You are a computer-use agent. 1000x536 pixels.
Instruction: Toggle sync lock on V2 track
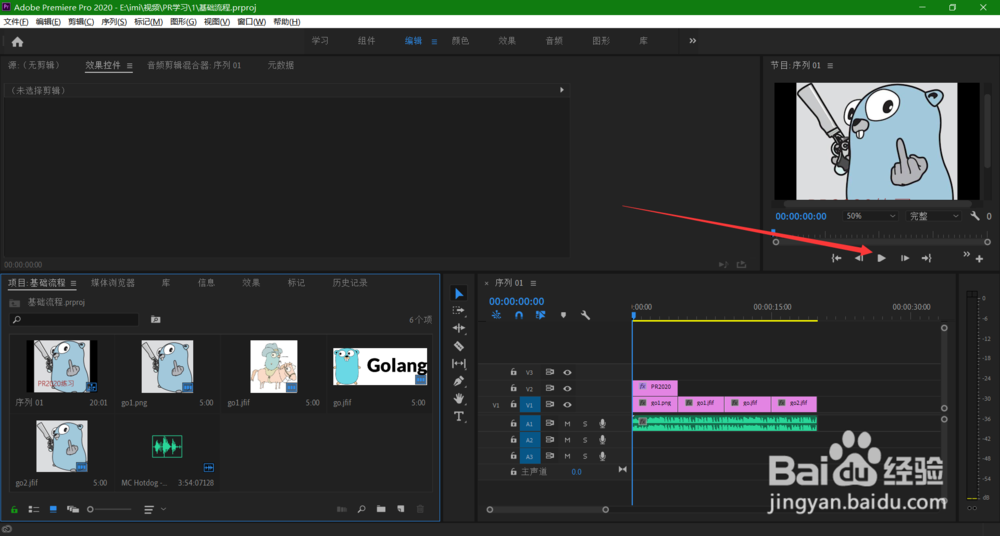click(550, 389)
